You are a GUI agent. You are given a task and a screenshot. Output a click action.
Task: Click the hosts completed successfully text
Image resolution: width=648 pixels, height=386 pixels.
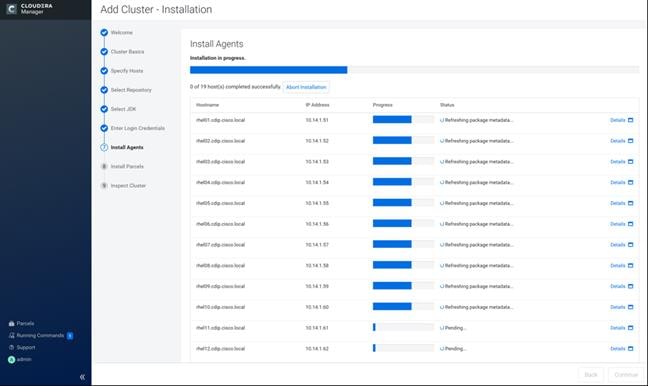[235, 87]
